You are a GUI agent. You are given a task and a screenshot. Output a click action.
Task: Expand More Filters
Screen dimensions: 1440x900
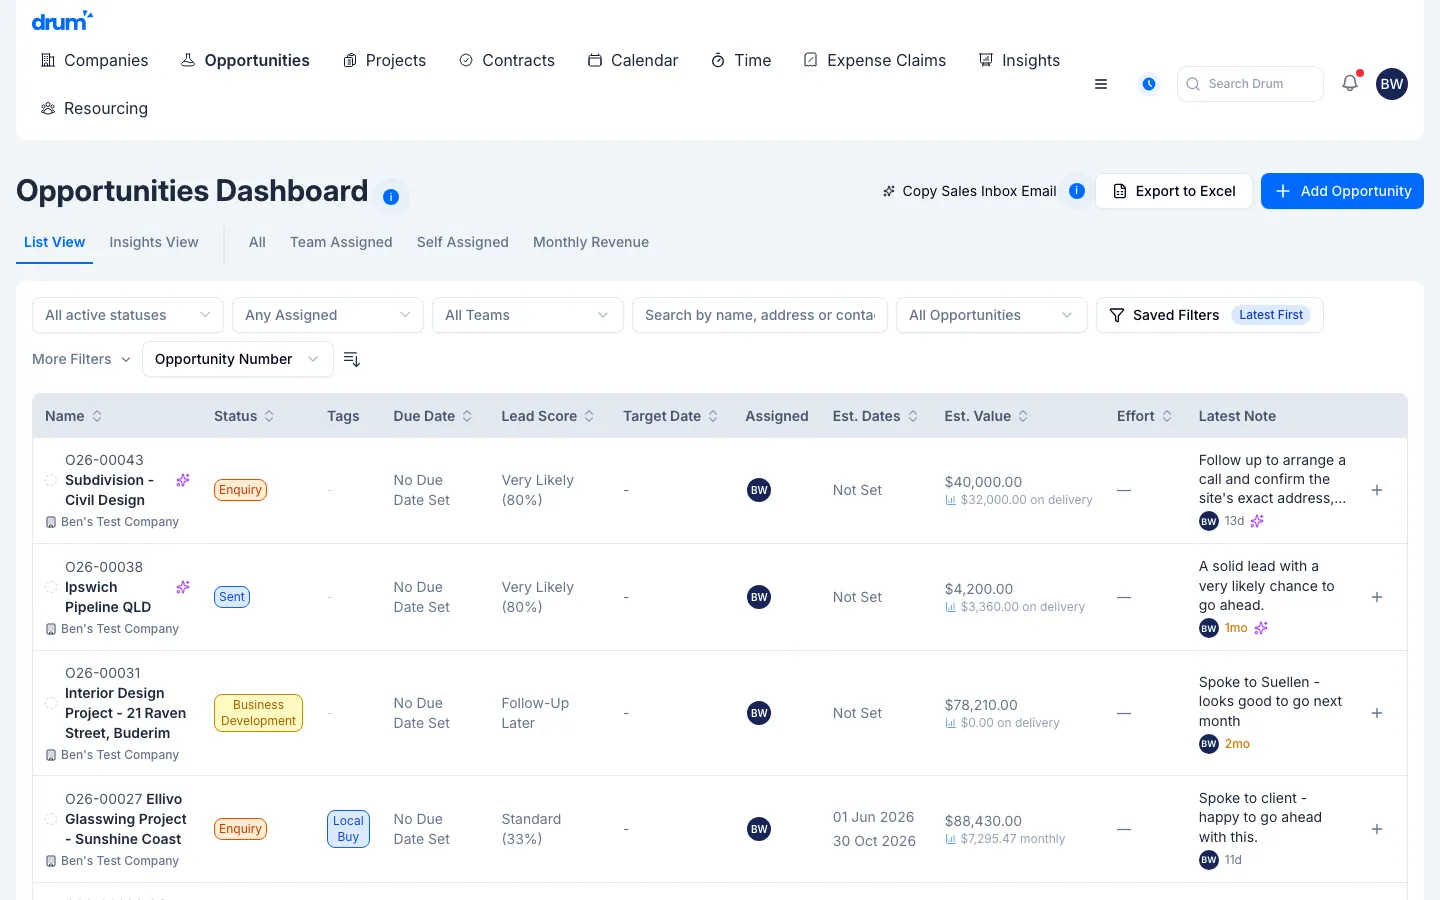[x=81, y=359]
